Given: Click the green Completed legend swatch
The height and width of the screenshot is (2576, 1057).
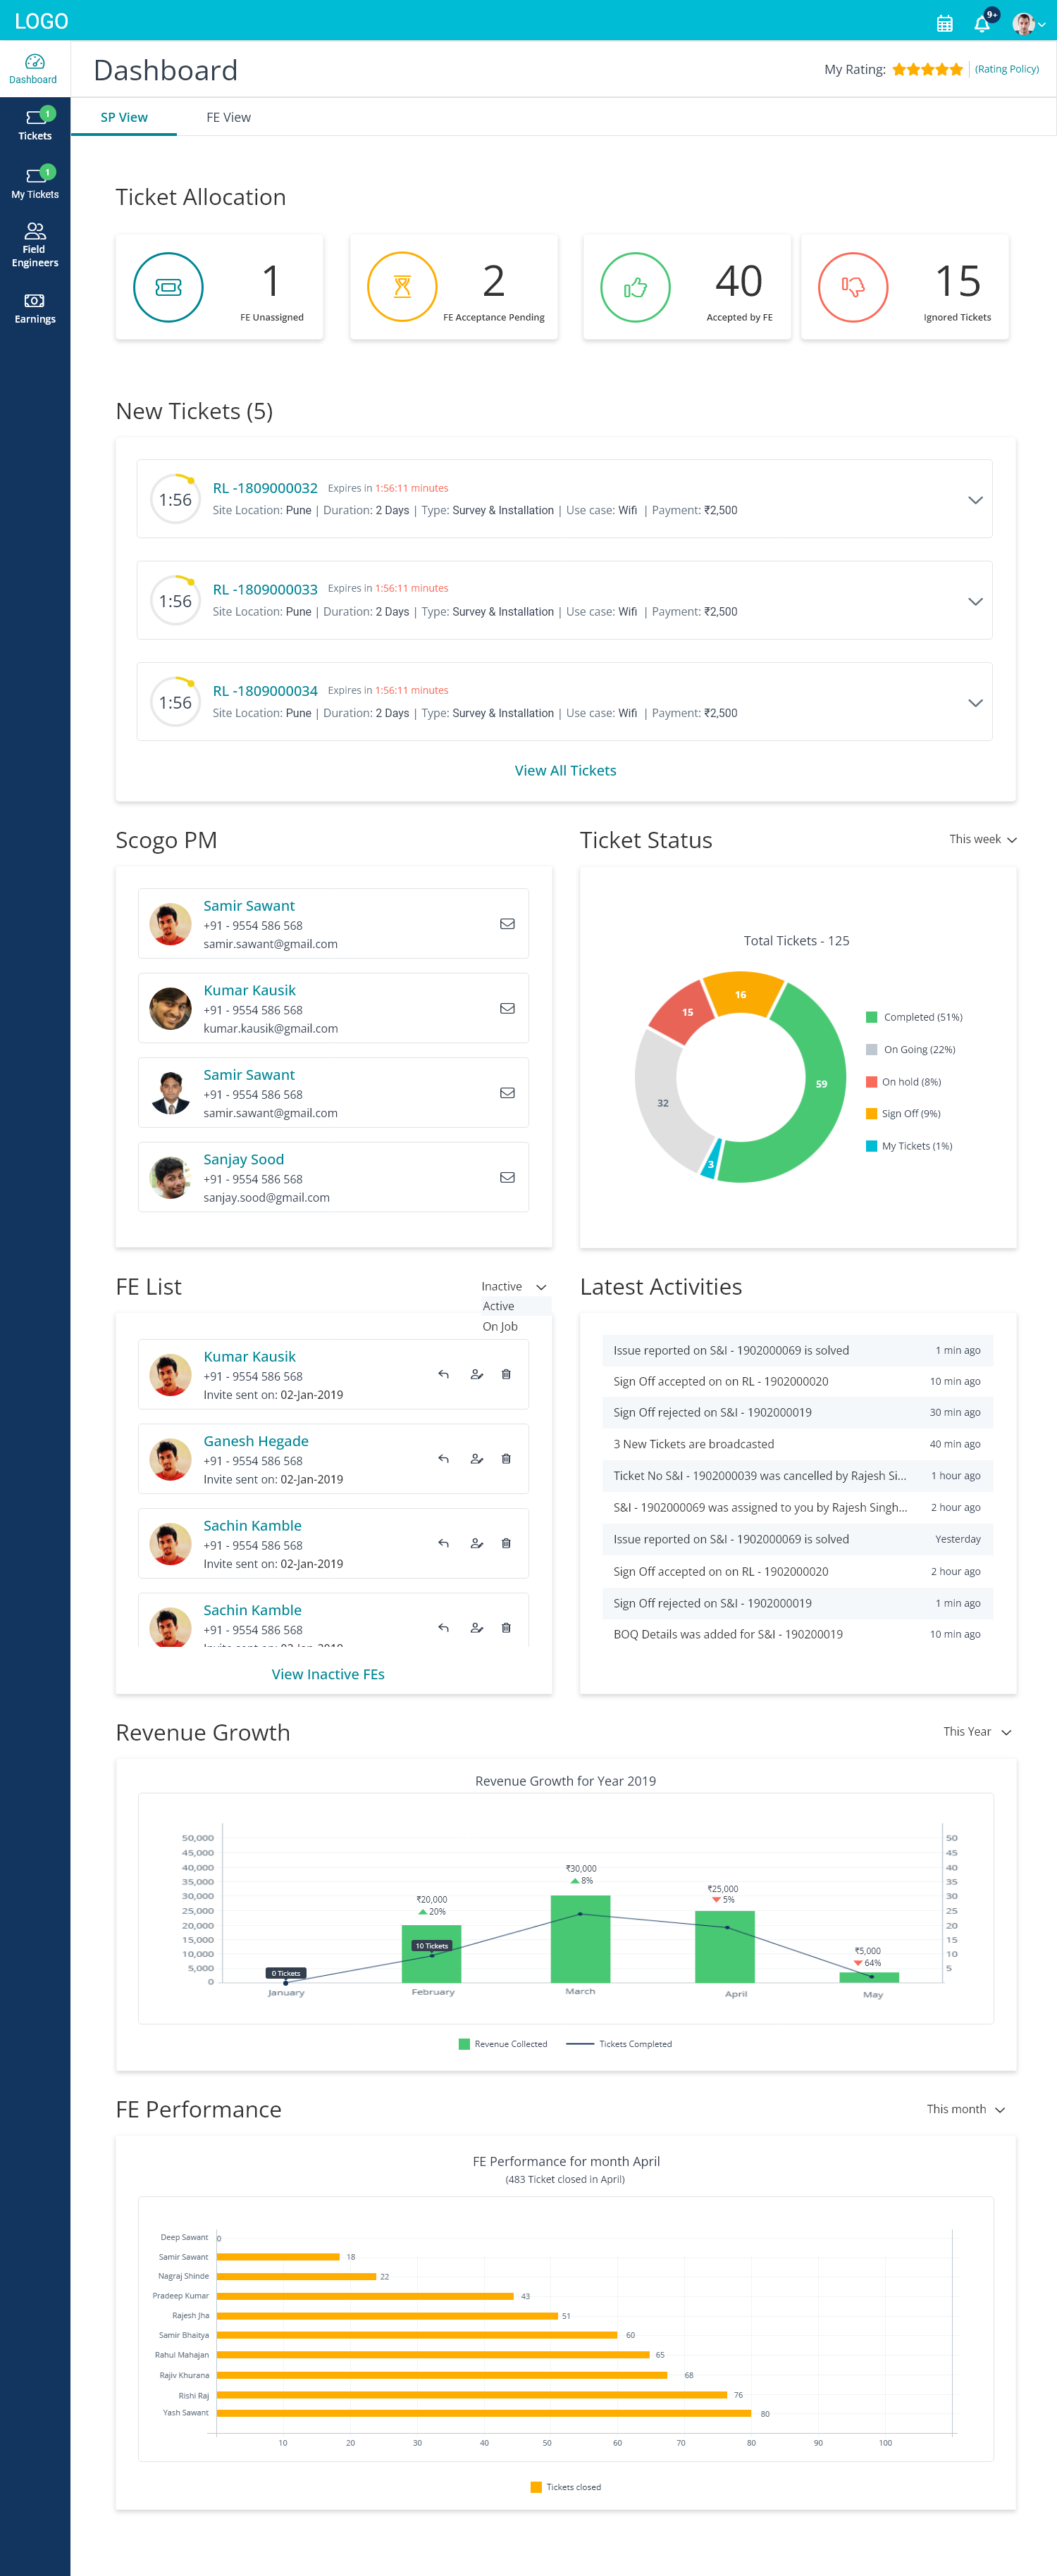Looking at the screenshot, I should click(x=871, y=1017).
